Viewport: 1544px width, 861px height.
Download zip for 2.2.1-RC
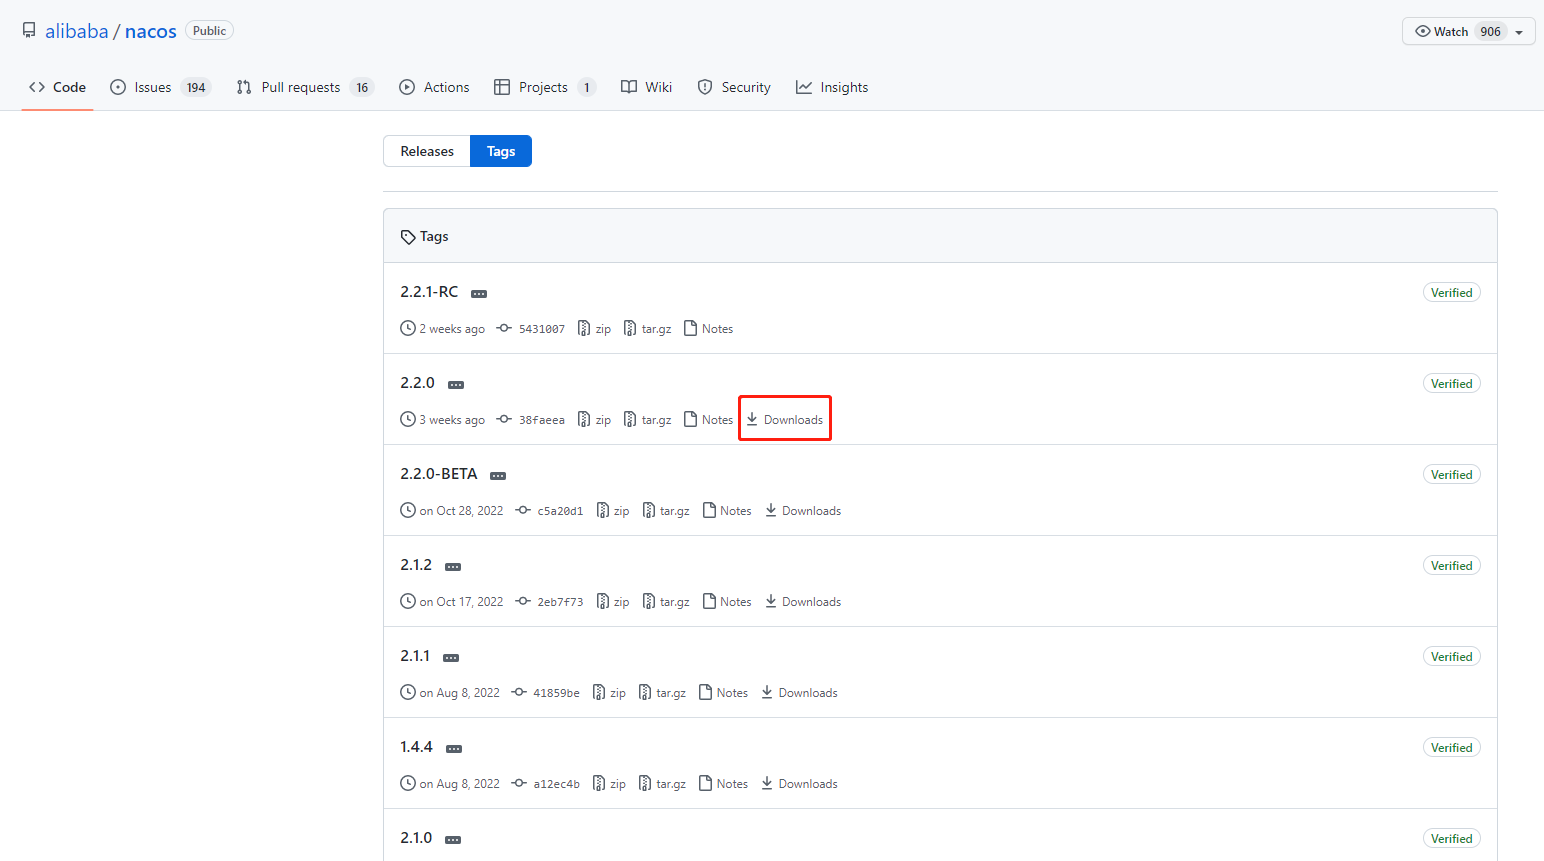pos(594,329)
